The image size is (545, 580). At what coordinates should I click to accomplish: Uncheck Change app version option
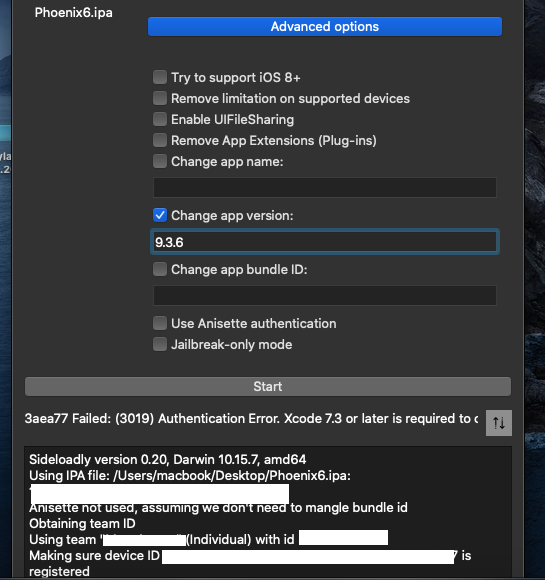(x=160, y=215)
